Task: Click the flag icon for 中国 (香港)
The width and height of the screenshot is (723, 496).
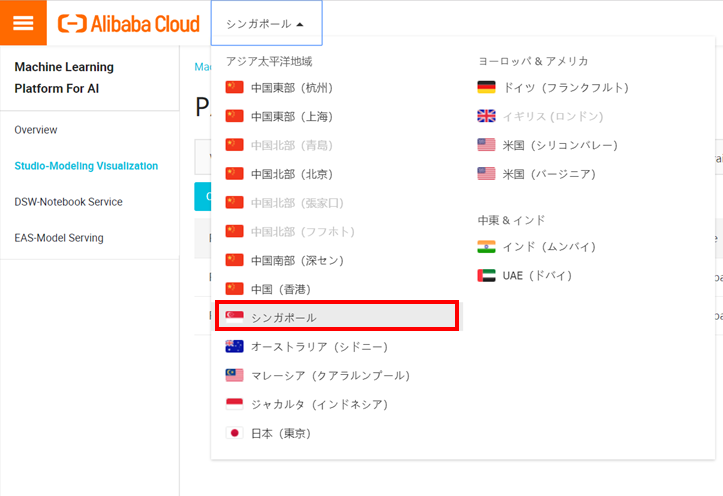Action: 234,289
